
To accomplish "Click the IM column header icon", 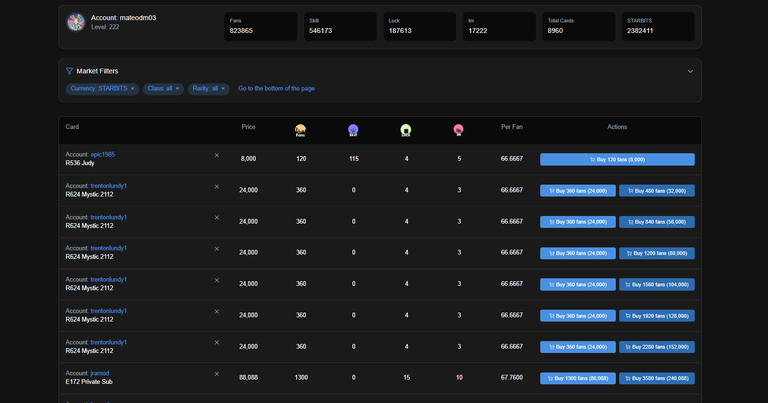I will [x=458, y=130].
